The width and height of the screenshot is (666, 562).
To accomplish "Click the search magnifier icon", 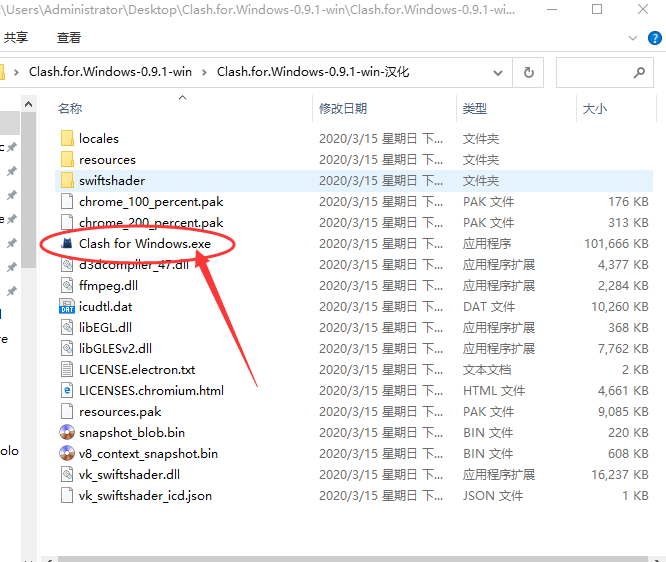I will coord(639,73).
